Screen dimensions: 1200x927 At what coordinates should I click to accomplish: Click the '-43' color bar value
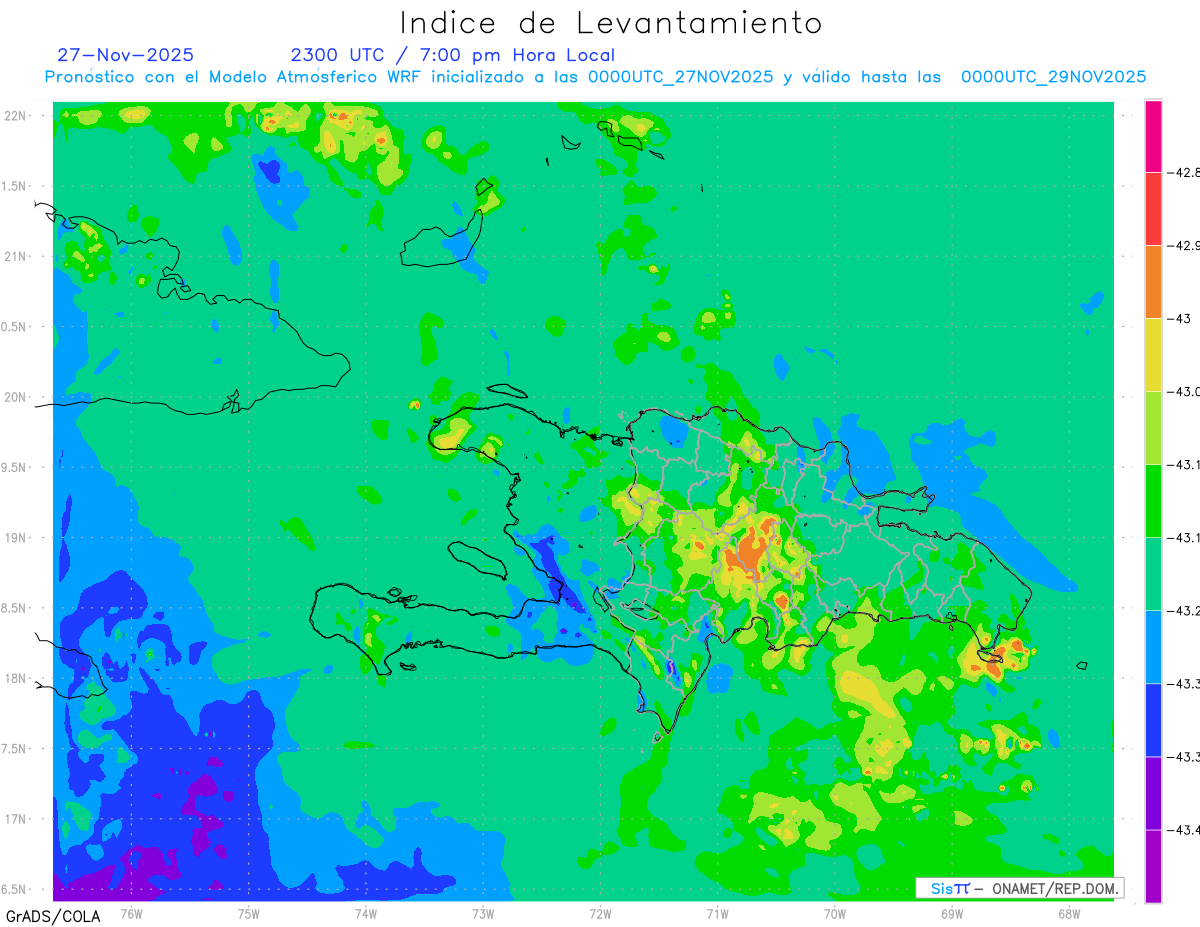(x=1181, y=319)
